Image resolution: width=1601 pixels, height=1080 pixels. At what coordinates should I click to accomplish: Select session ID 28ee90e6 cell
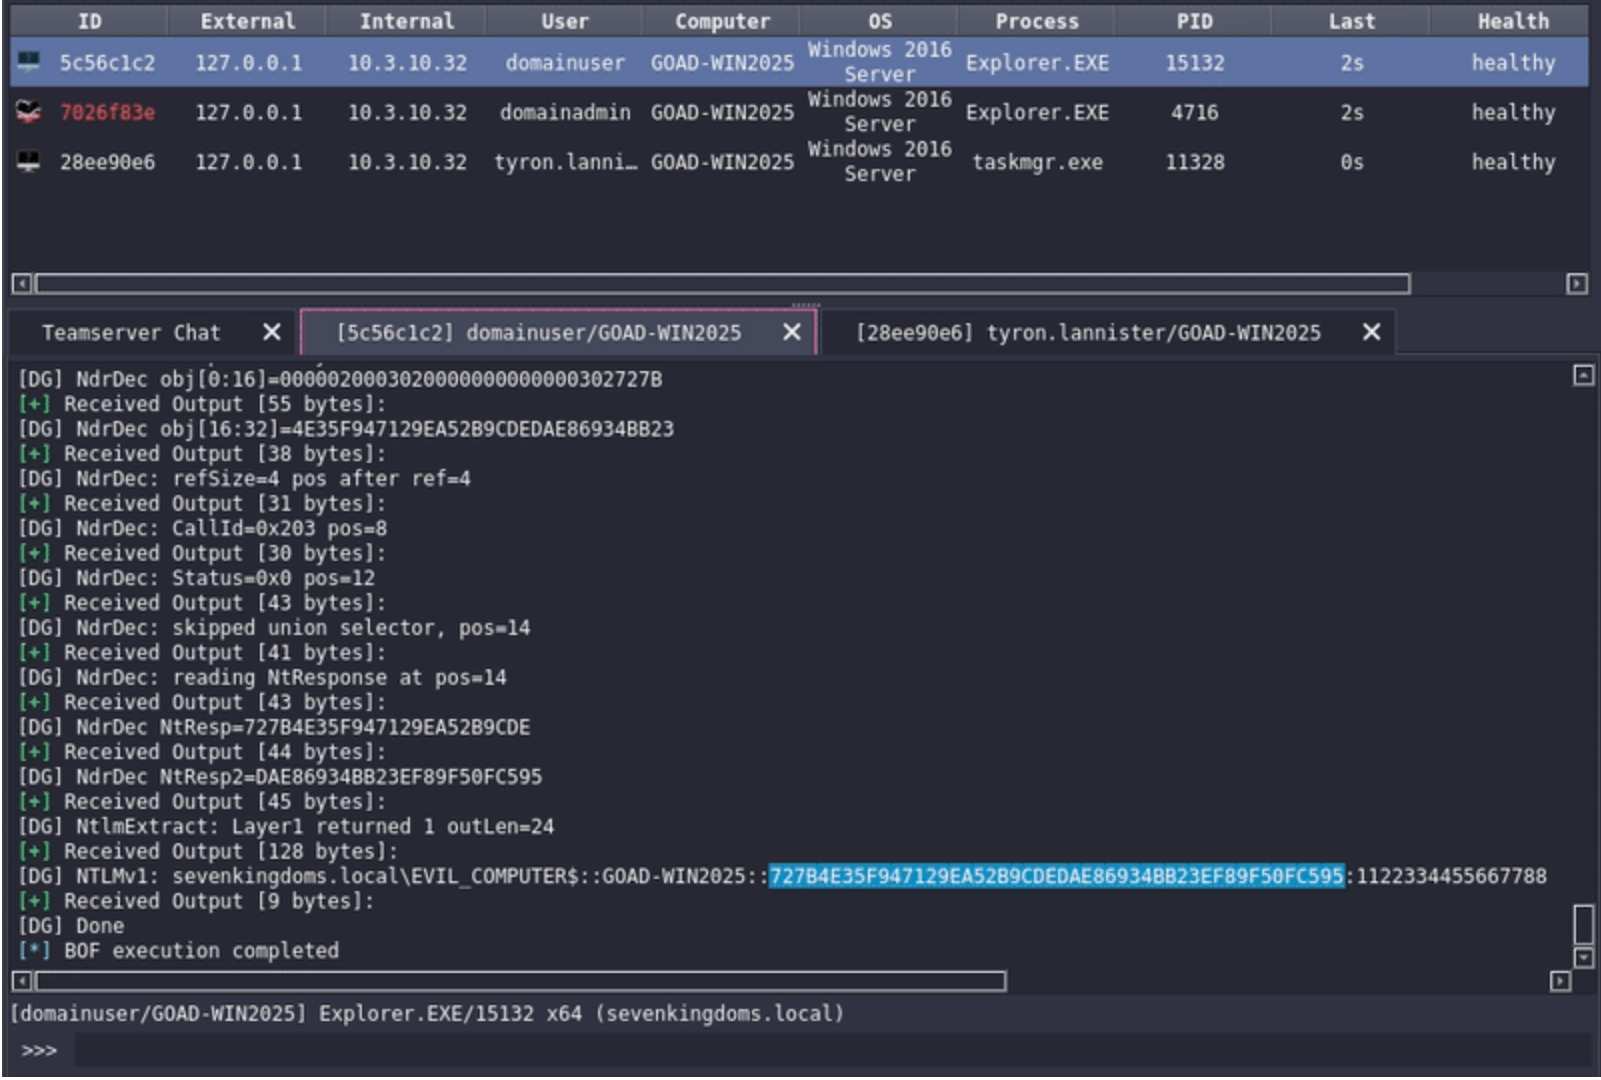[107, 161]
